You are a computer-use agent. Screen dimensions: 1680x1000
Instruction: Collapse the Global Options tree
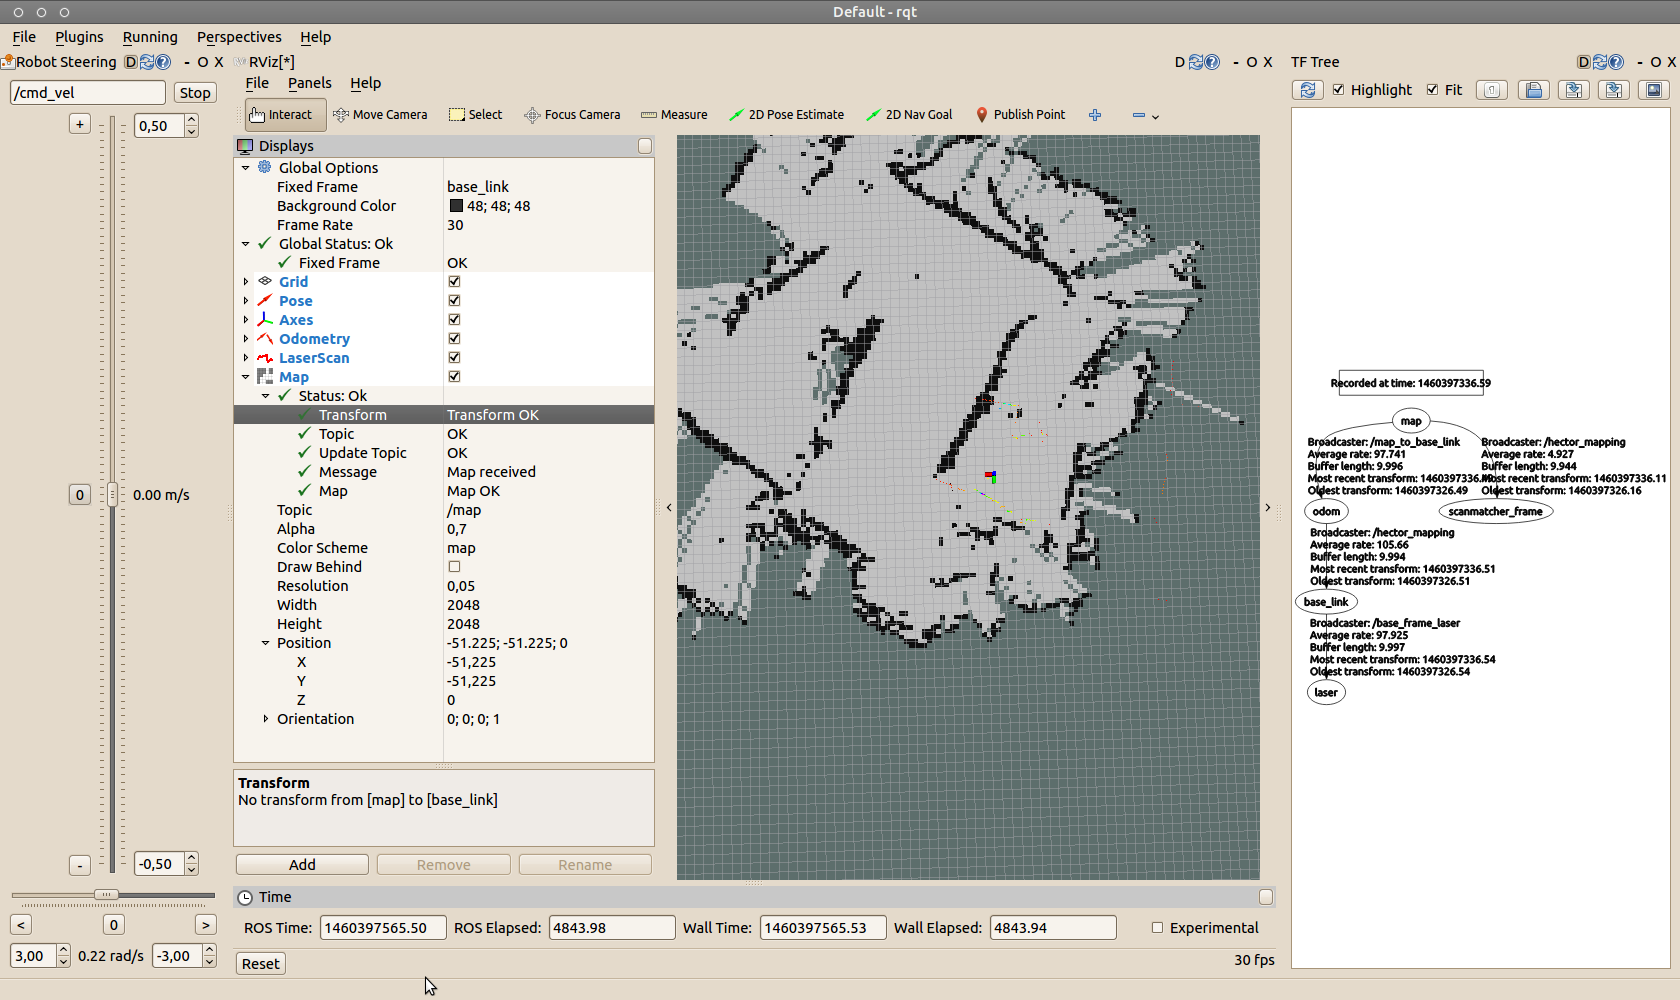[x=246, y=168]
